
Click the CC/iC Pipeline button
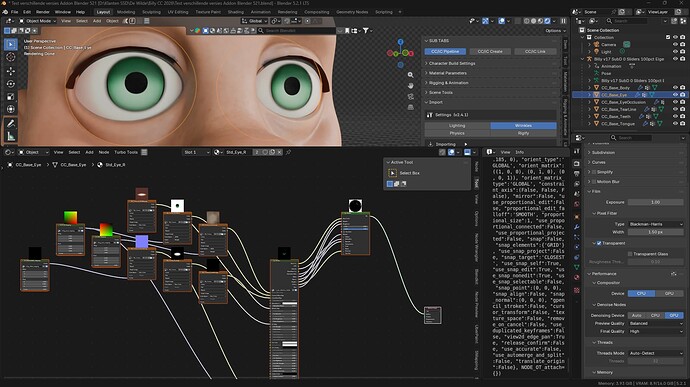pyautogui.click(x=445, y=52)
